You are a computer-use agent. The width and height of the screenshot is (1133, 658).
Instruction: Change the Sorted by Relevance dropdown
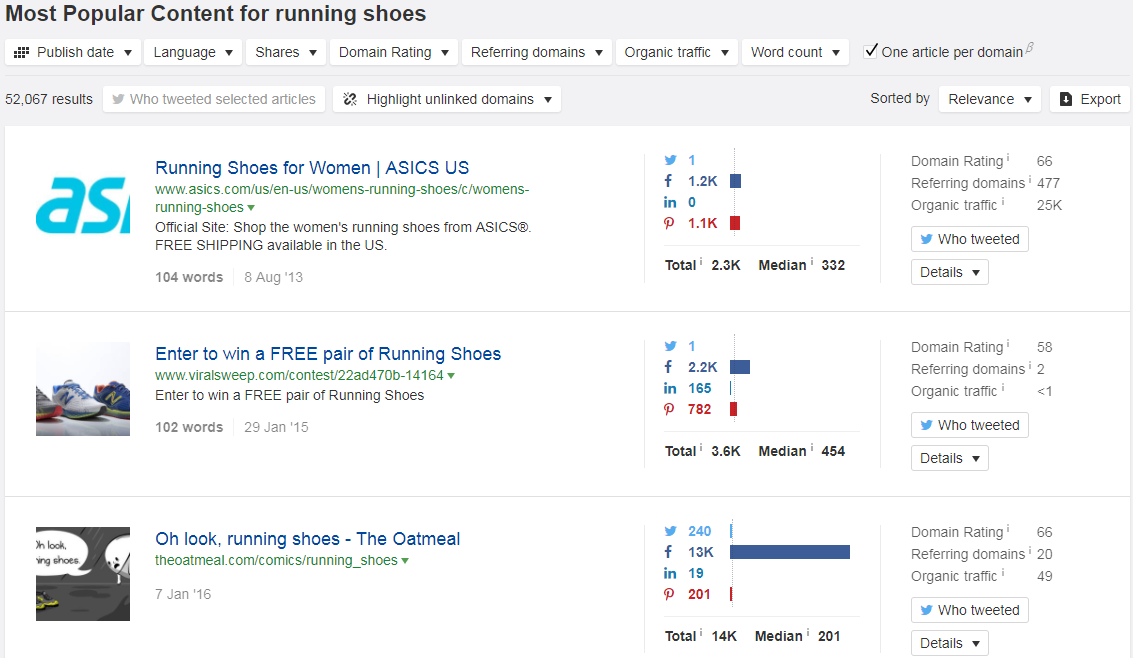(x=989, y=99)
